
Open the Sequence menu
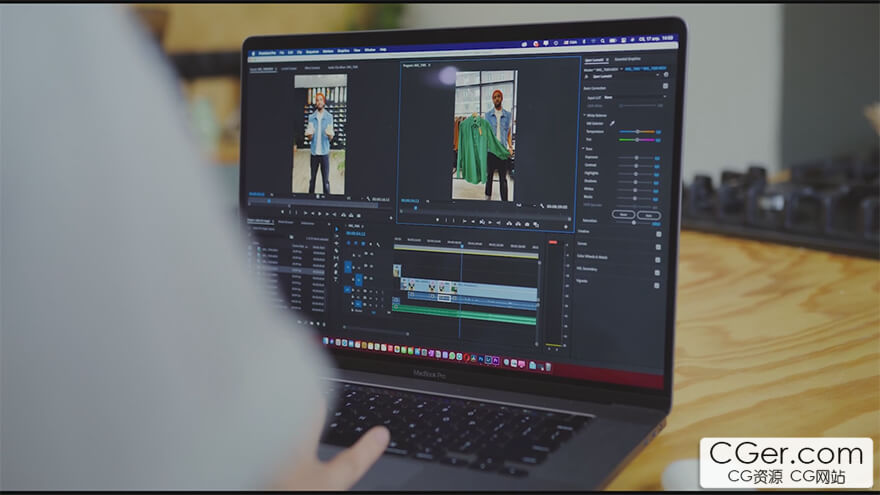pyautogui.click(x=312, y=52)
